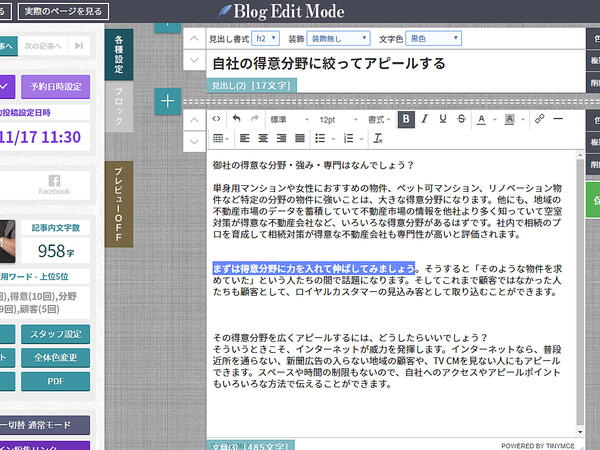Image resolution: width=600 pixels, height=450 pixels.
Task: Click the source code icon in editor toolbar
Action: click(217, 119)
